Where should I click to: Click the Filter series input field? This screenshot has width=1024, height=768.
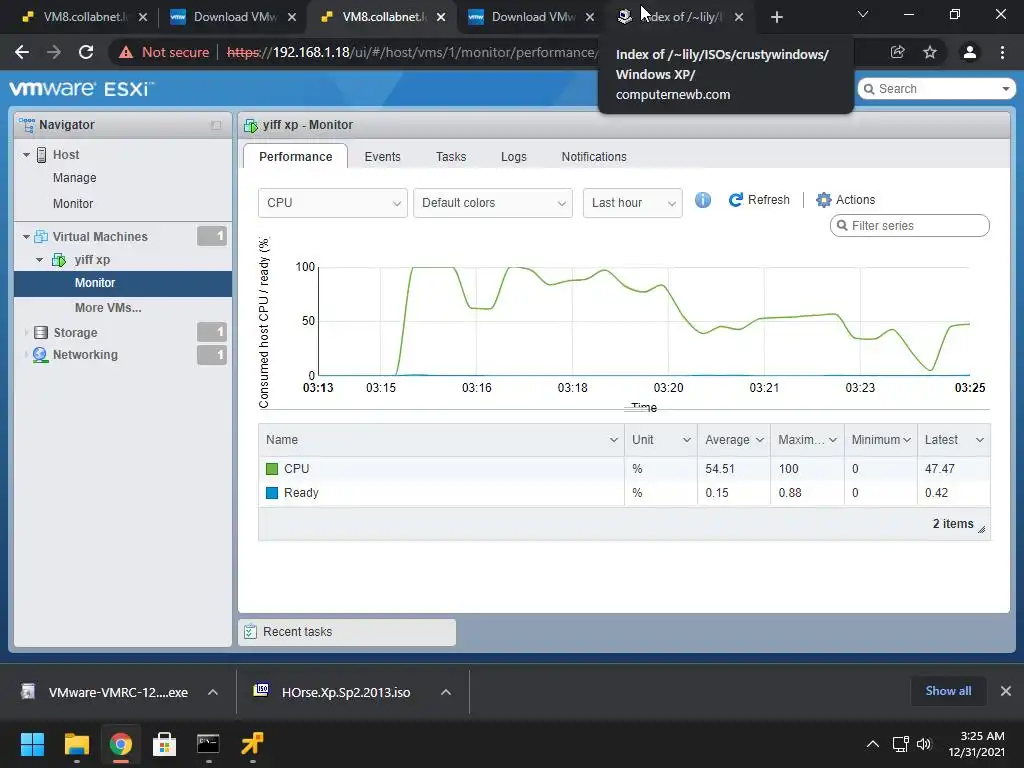pos(910,226)
